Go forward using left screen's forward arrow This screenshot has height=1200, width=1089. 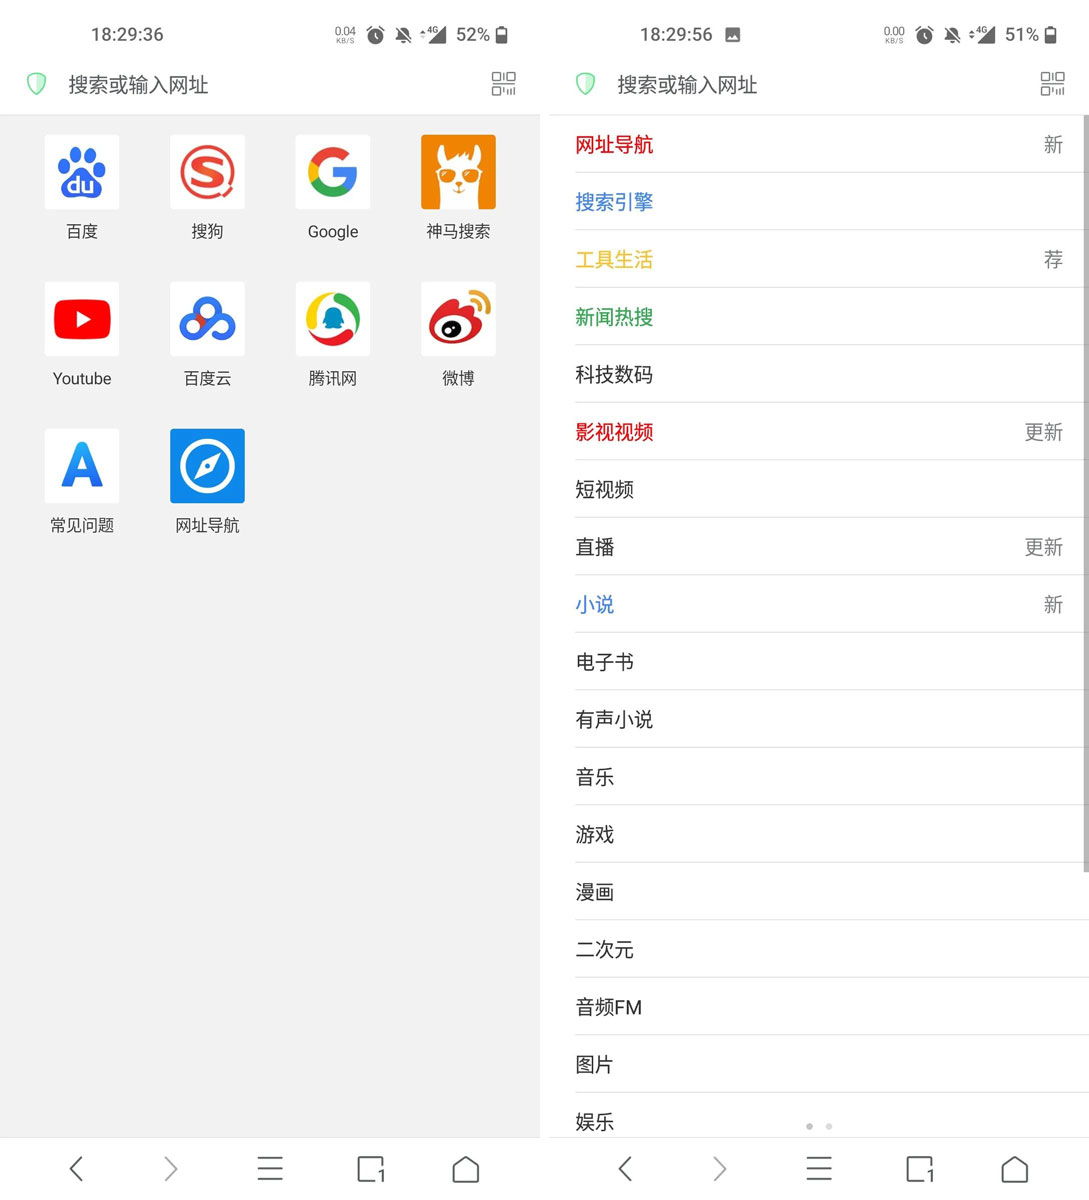tap(170, 1169)
